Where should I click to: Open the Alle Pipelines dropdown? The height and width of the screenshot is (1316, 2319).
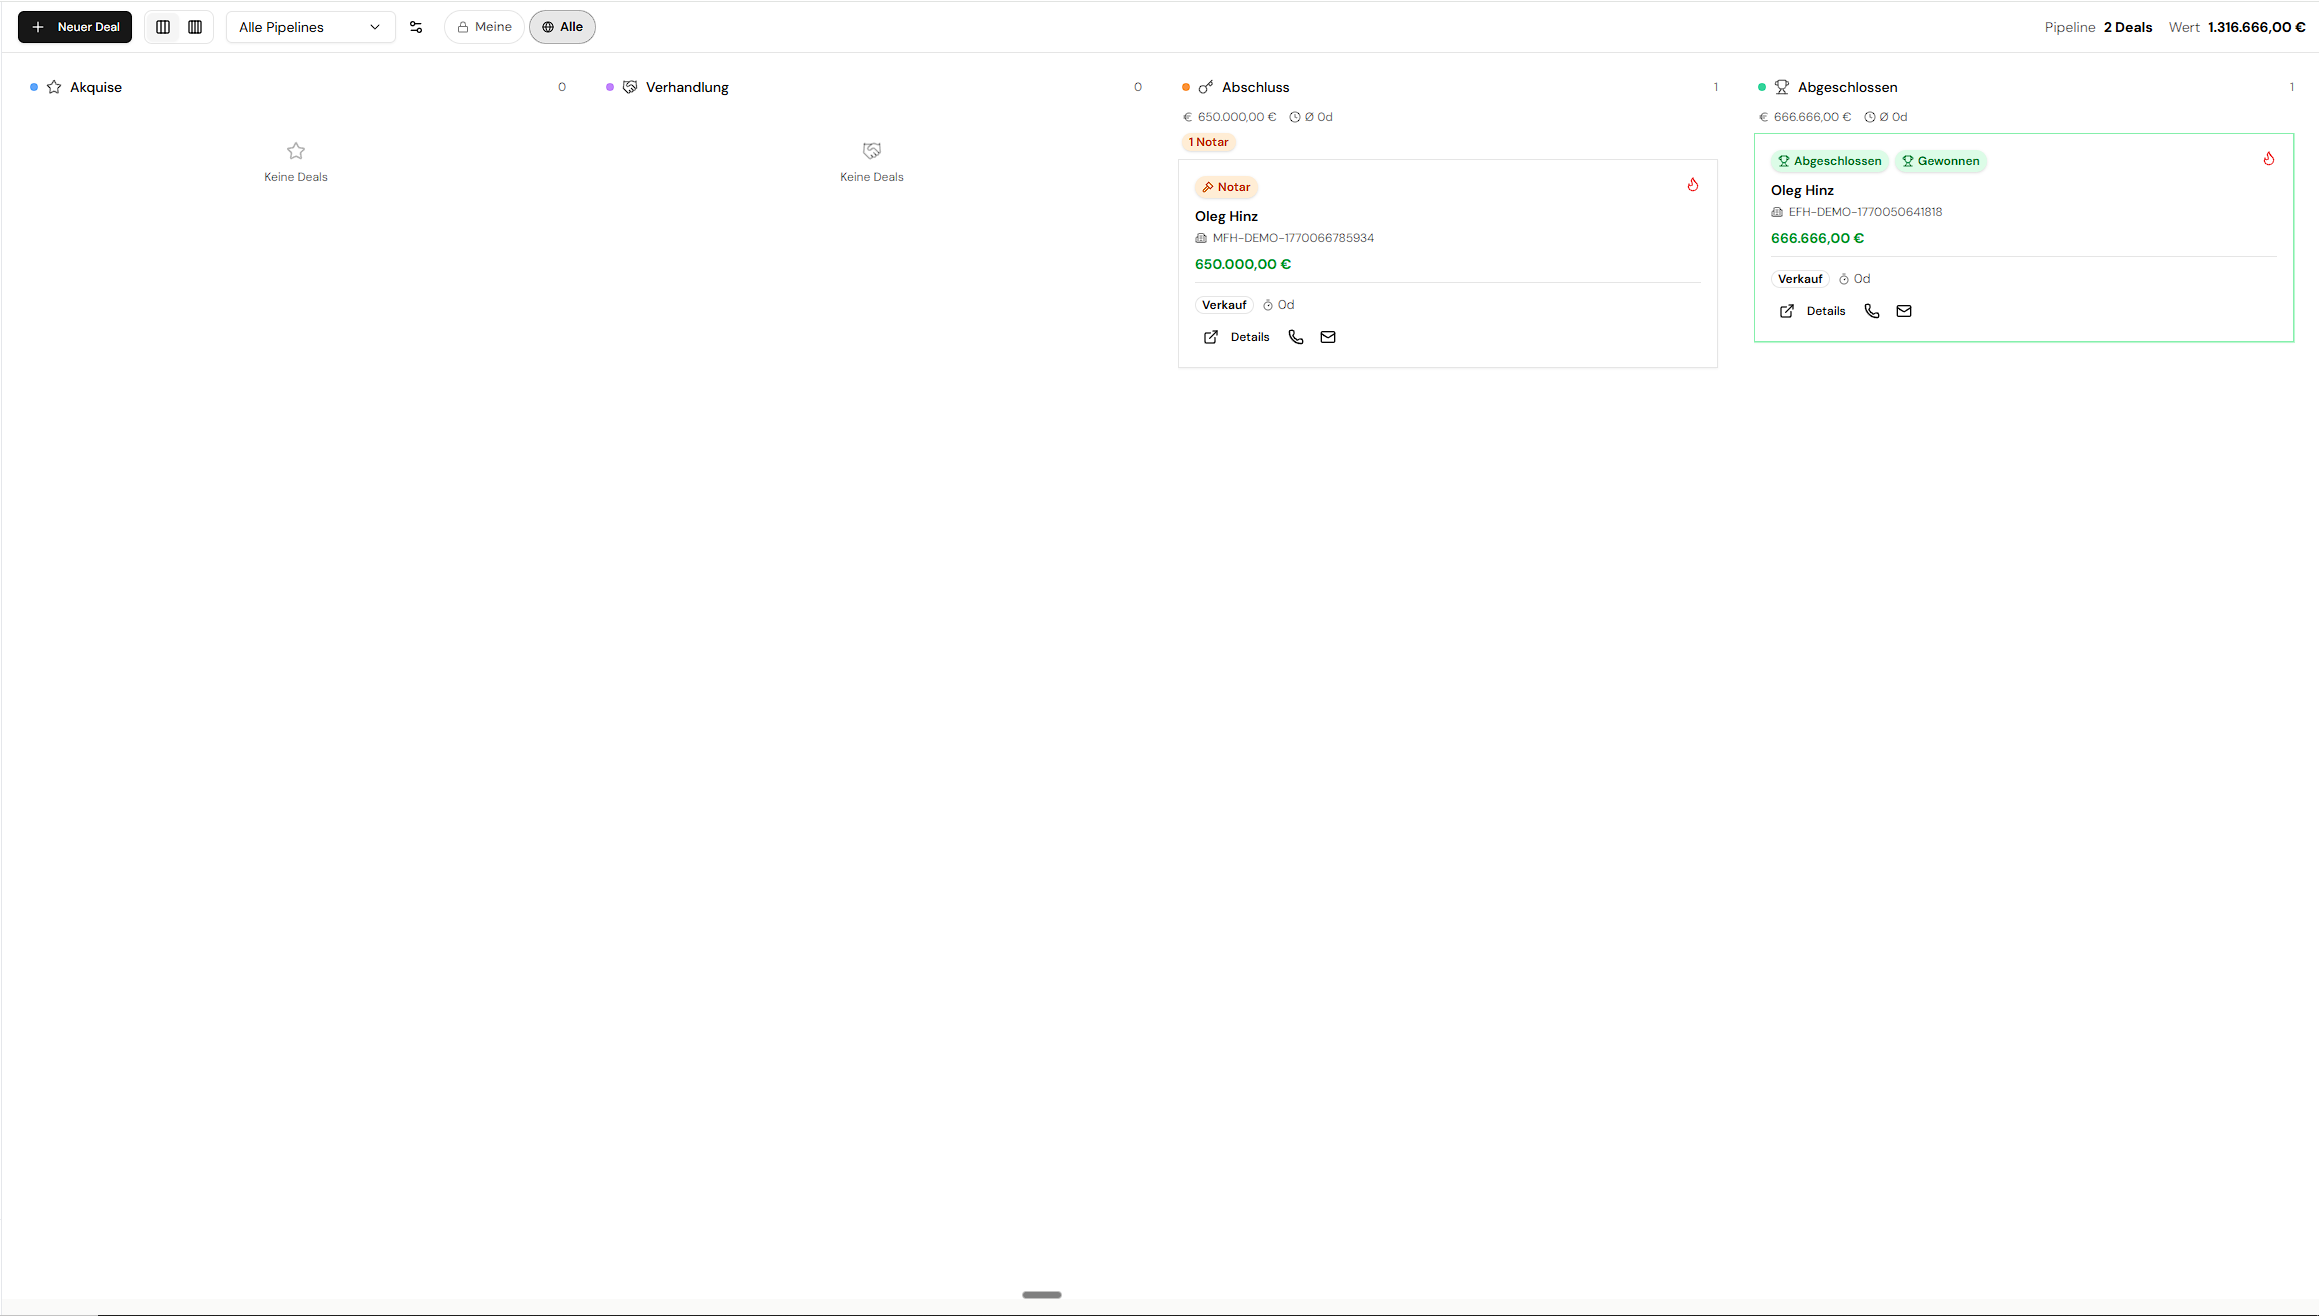pyautogui.click(x=310, y=27)
